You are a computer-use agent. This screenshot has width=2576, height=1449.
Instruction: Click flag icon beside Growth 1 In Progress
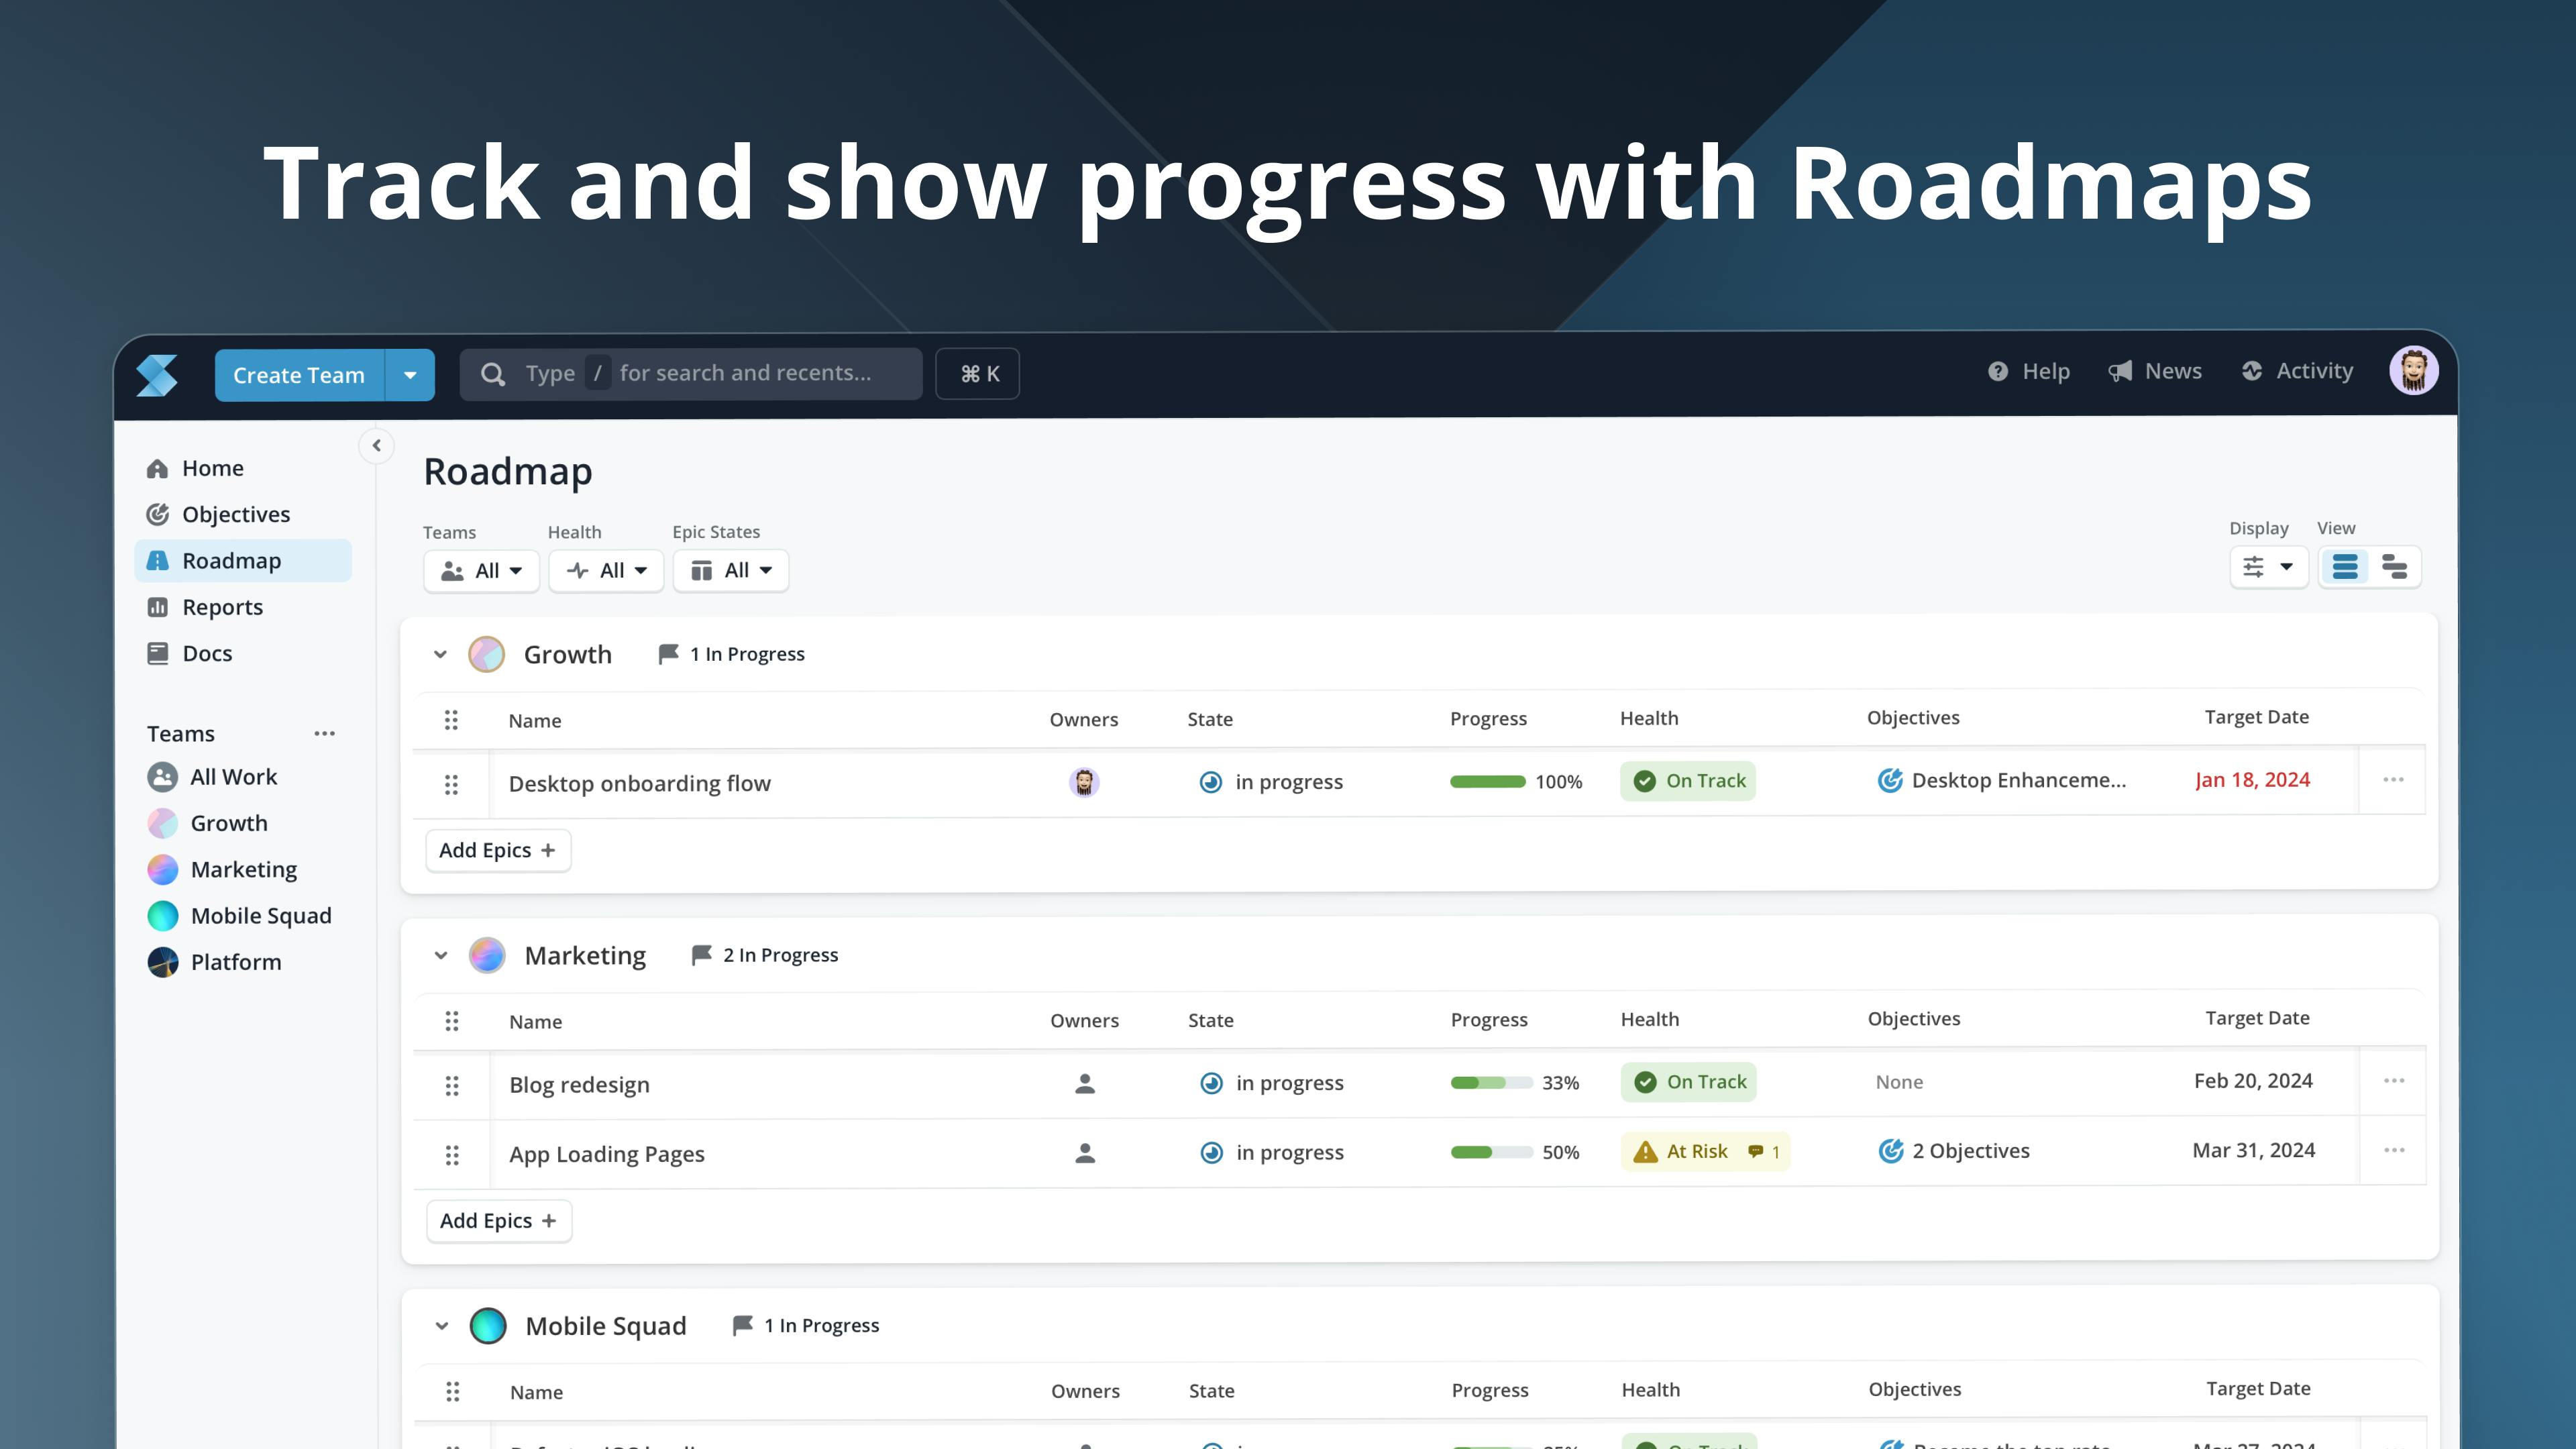pyautogui.click(x=668, y=654)
